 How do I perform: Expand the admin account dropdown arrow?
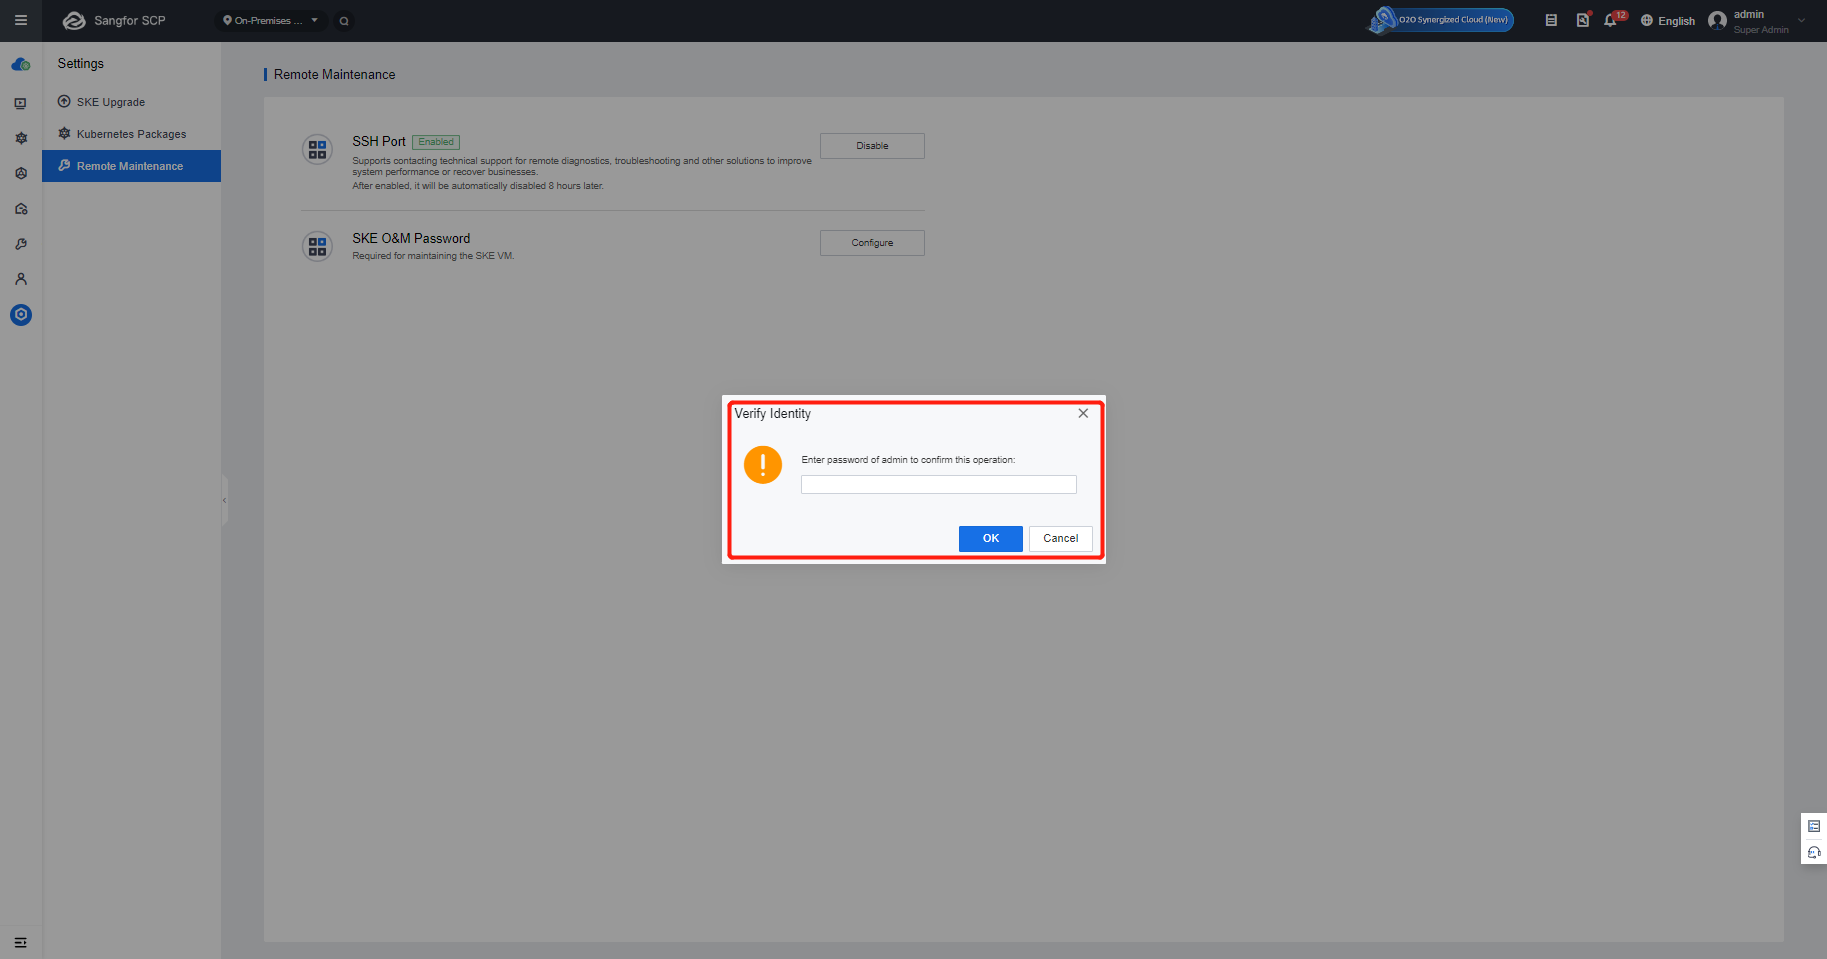[1802, 20]
